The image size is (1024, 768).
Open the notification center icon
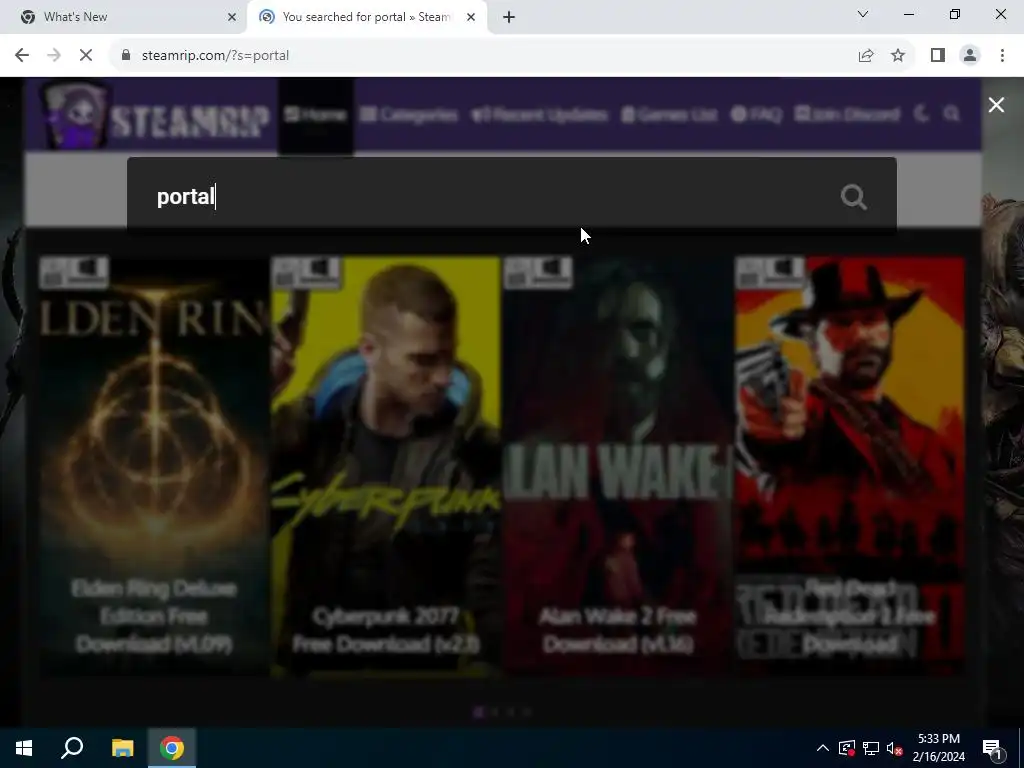pyautogui.click(x=992, y=748)
